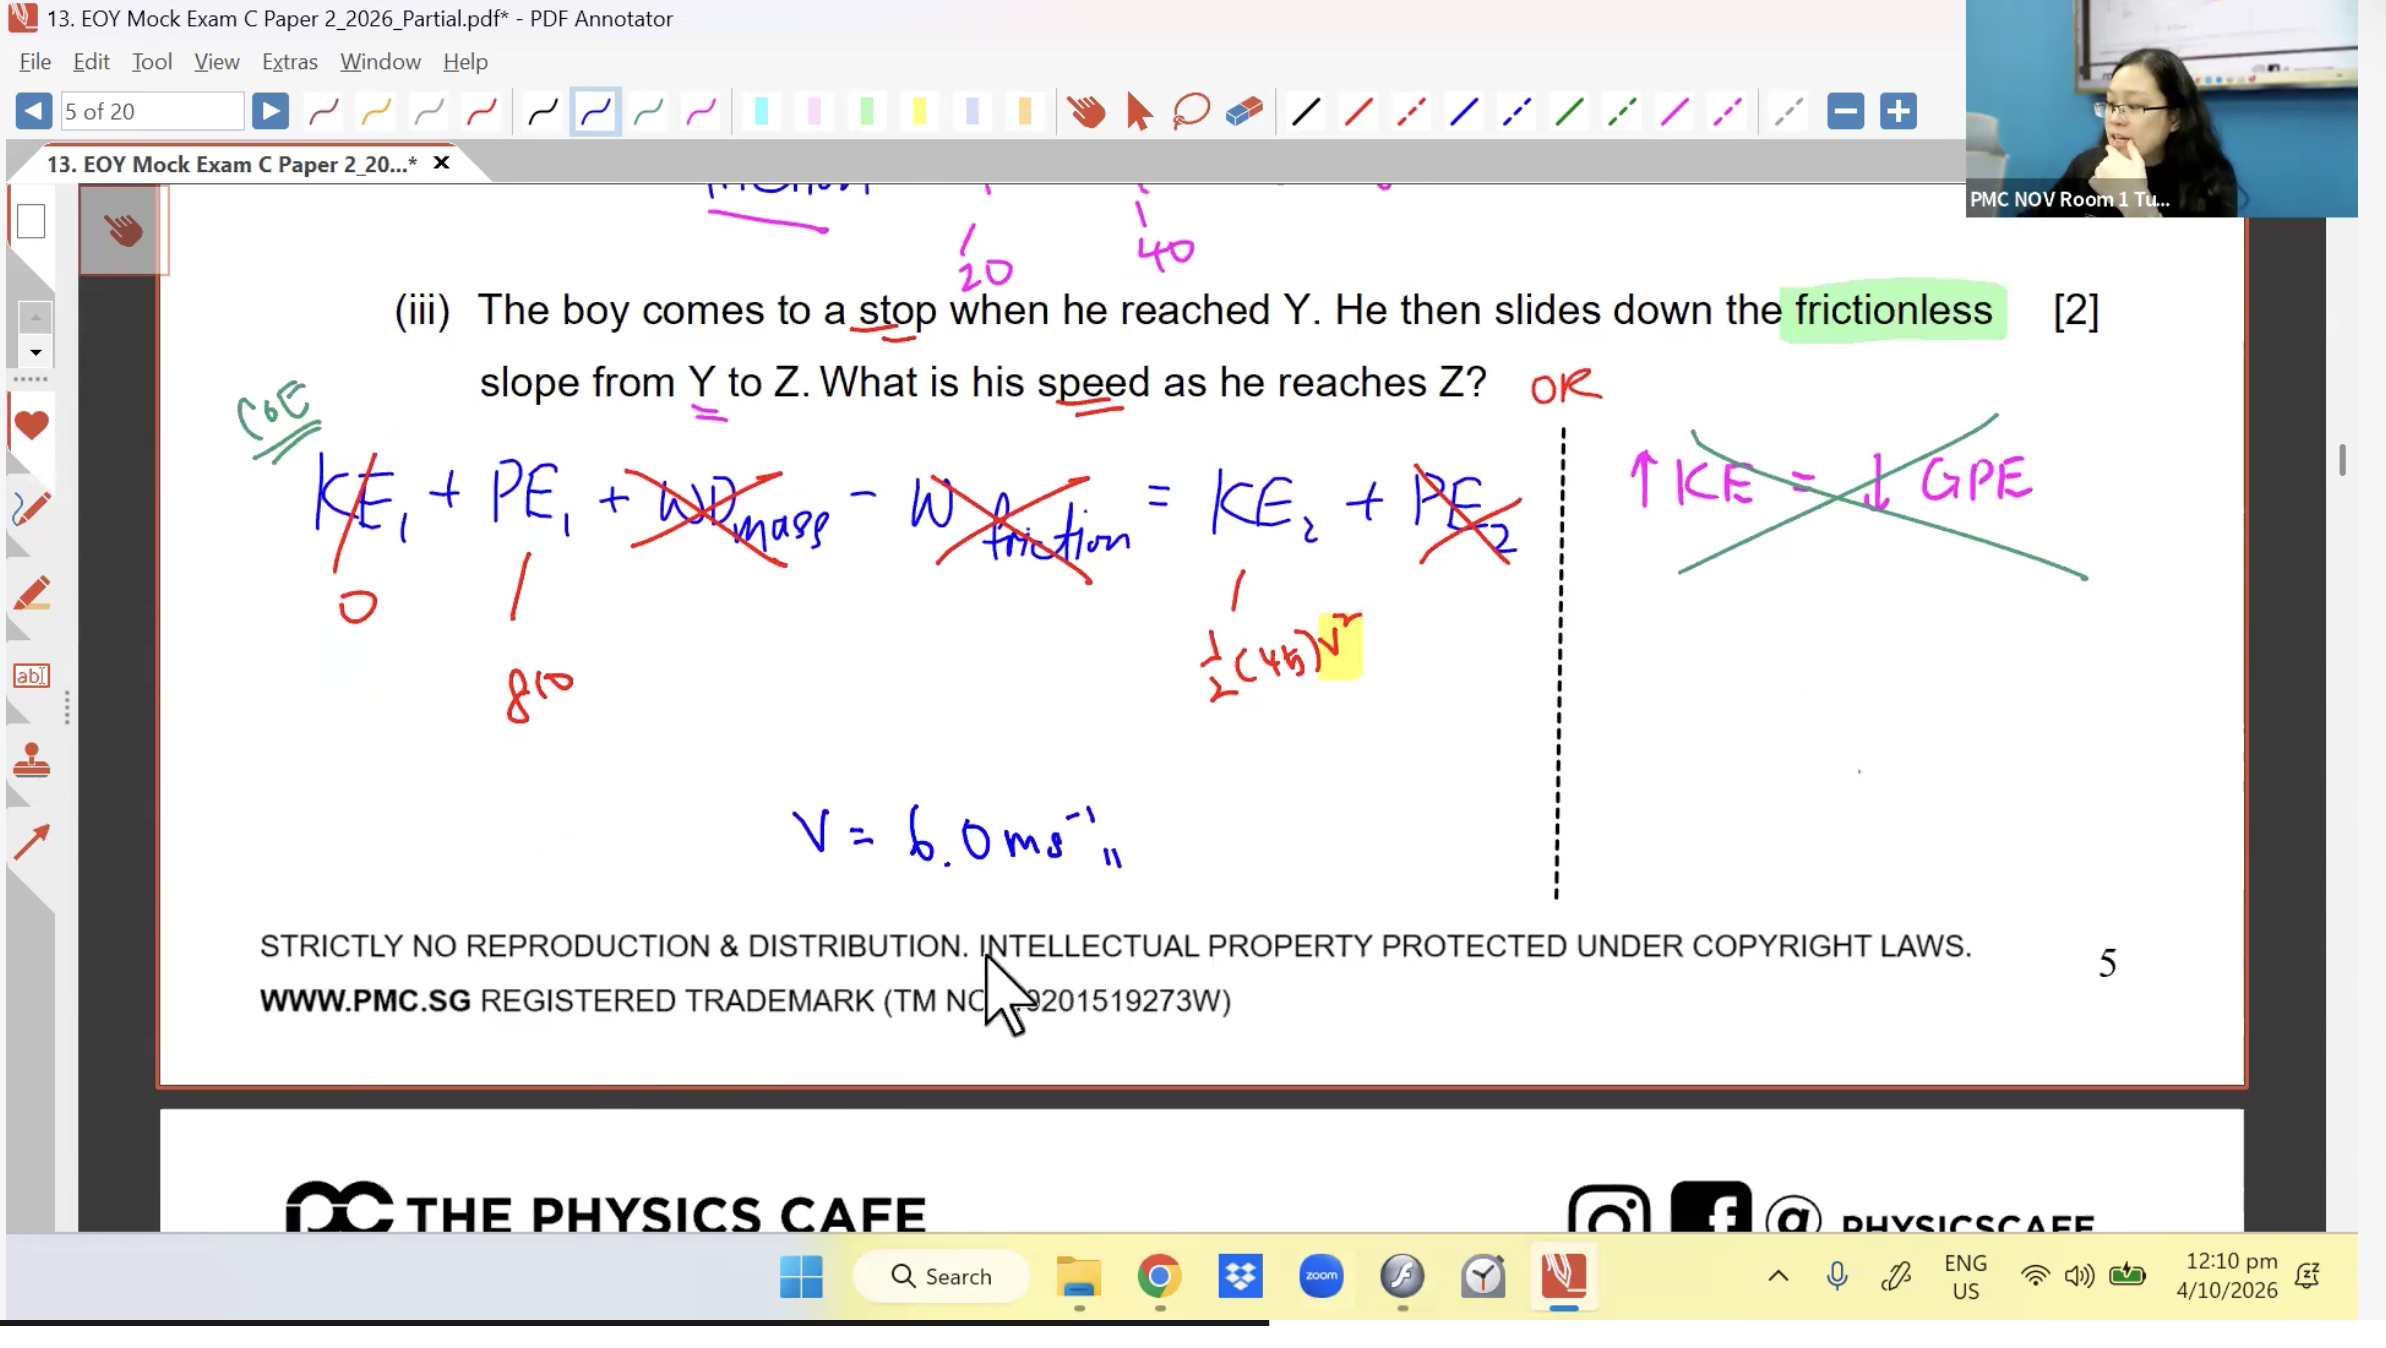Close the EOY Mock Exam document tab
The image size is (2386, 1348).
tap(441, 163)
